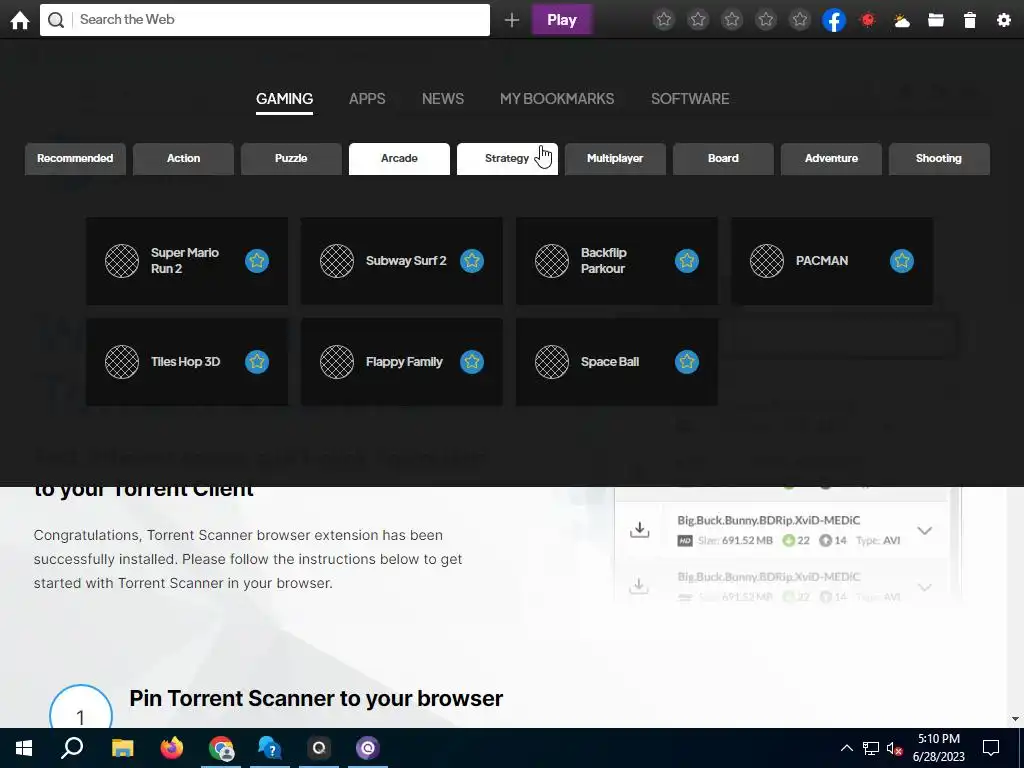Open Windows taskbar search

point(72,748)
